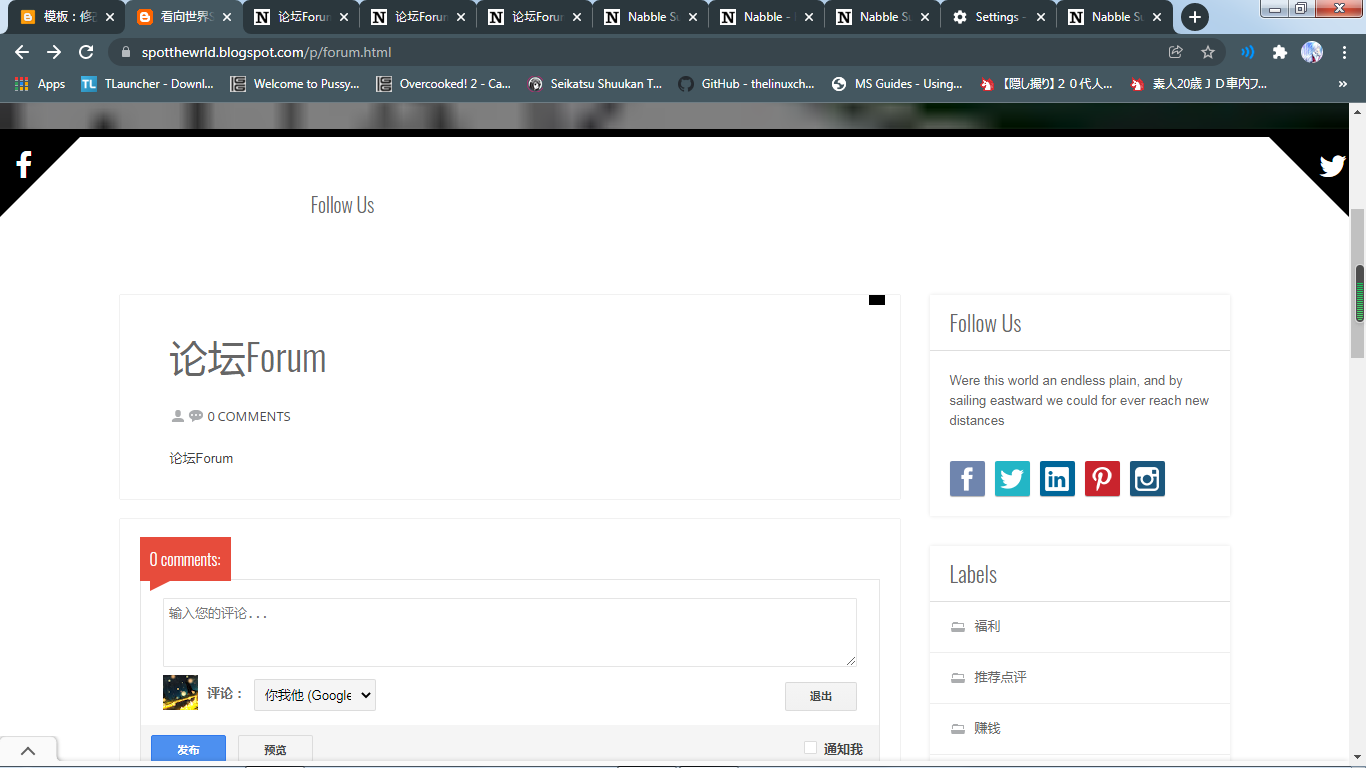Expand the bottom-left up-arrow panel
Screen dimensions: 1366x768
(x=28, y=750)
